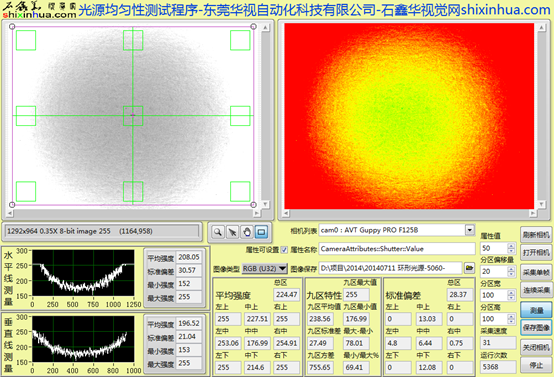Click the 分区偏移量 field showing 20

point(494,272)
